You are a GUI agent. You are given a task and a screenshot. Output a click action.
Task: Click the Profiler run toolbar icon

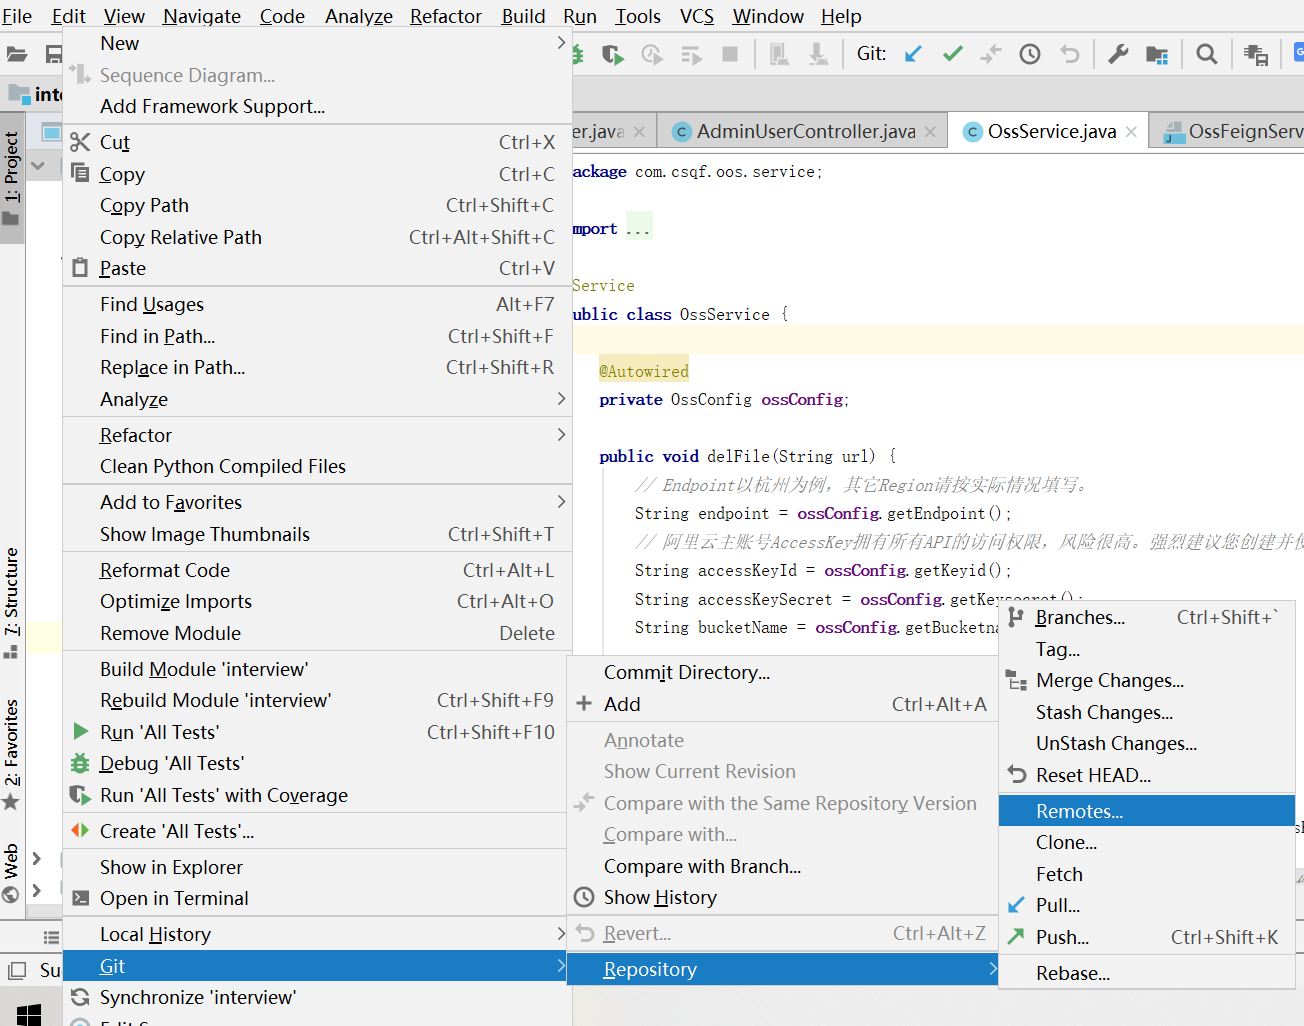click(x=652, y=54)
